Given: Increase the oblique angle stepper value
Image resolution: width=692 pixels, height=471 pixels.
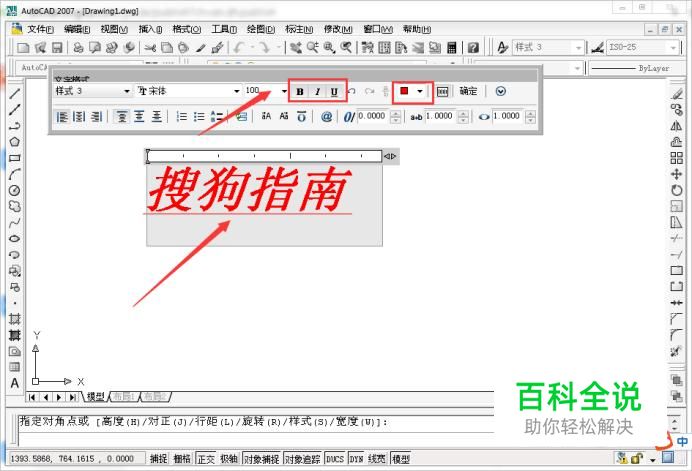Looking at the screenshot, I should pos(396,113).
